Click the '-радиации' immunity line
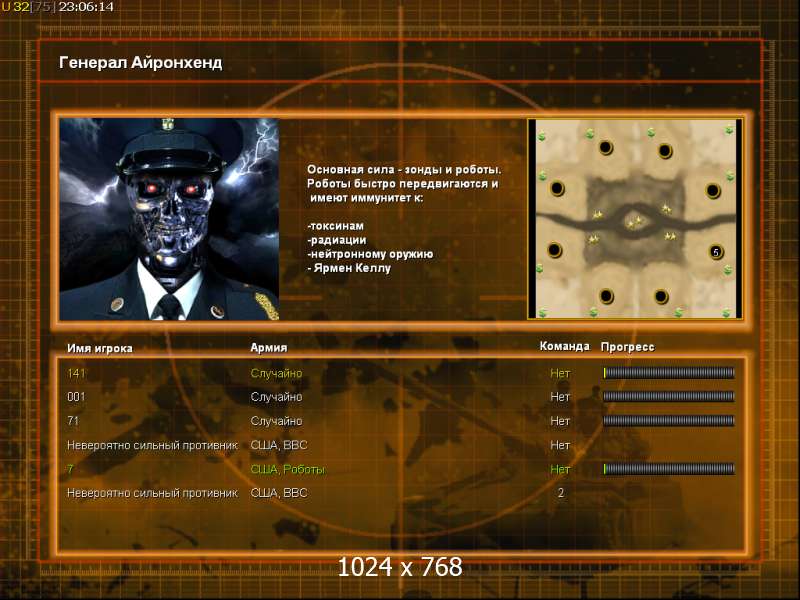The image size is (800, 600). click(x=337, y=240)
